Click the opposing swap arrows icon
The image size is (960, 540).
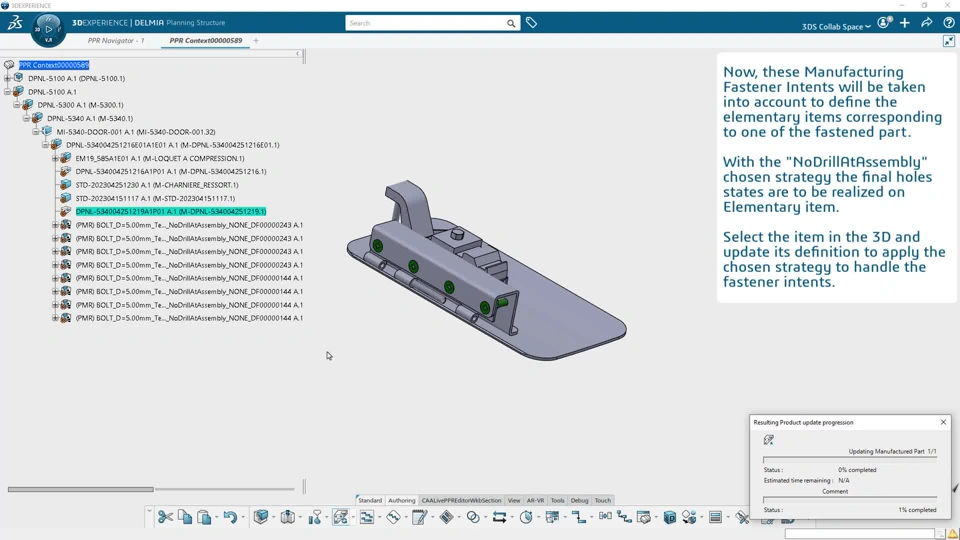click(500, 517)
